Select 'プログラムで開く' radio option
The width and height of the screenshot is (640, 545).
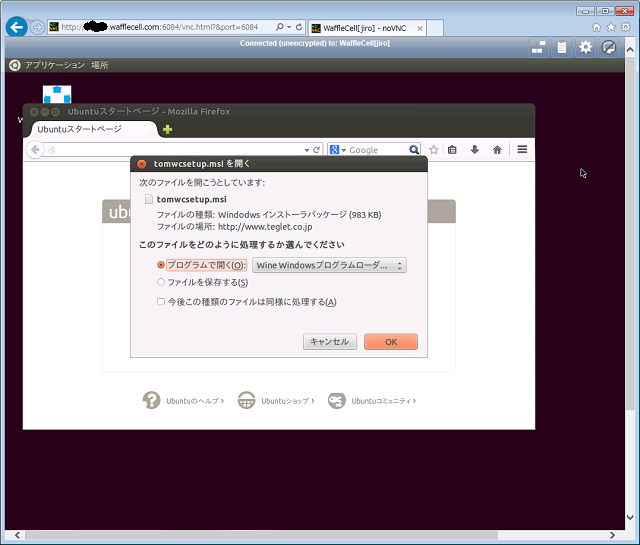[x=161, y=265]
